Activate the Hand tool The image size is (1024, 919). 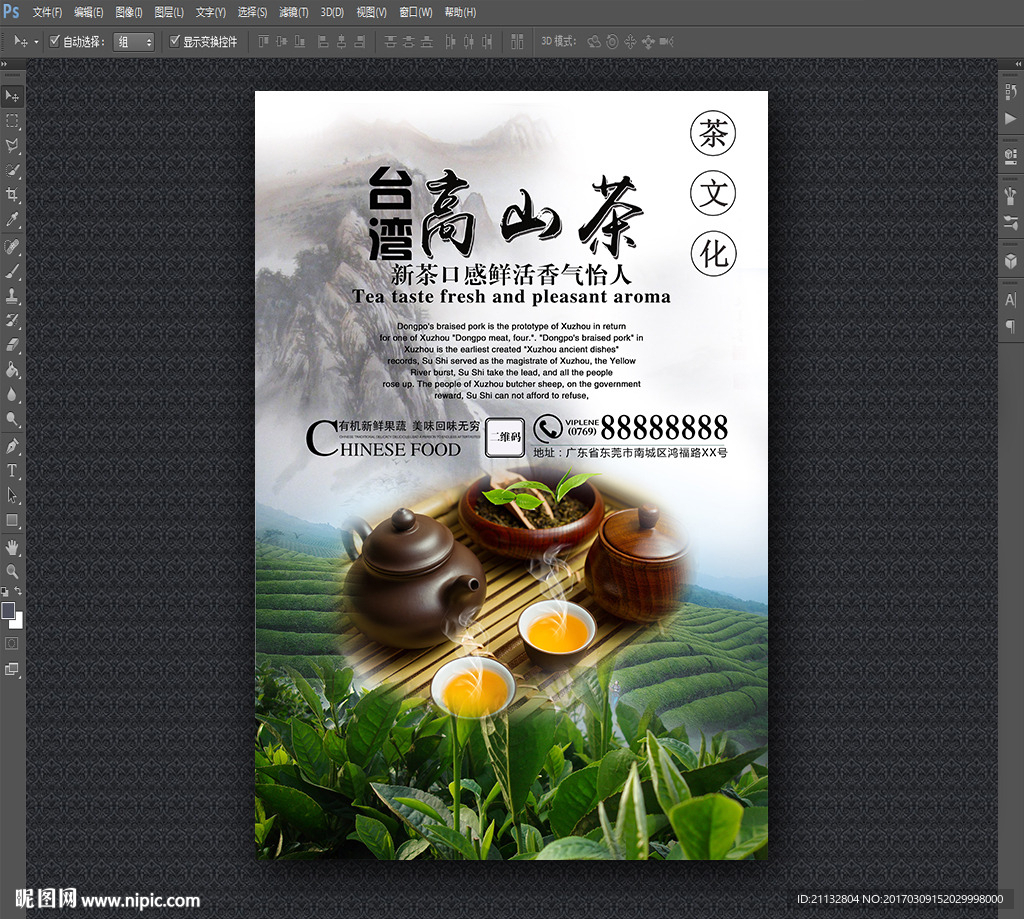(12, 546)
